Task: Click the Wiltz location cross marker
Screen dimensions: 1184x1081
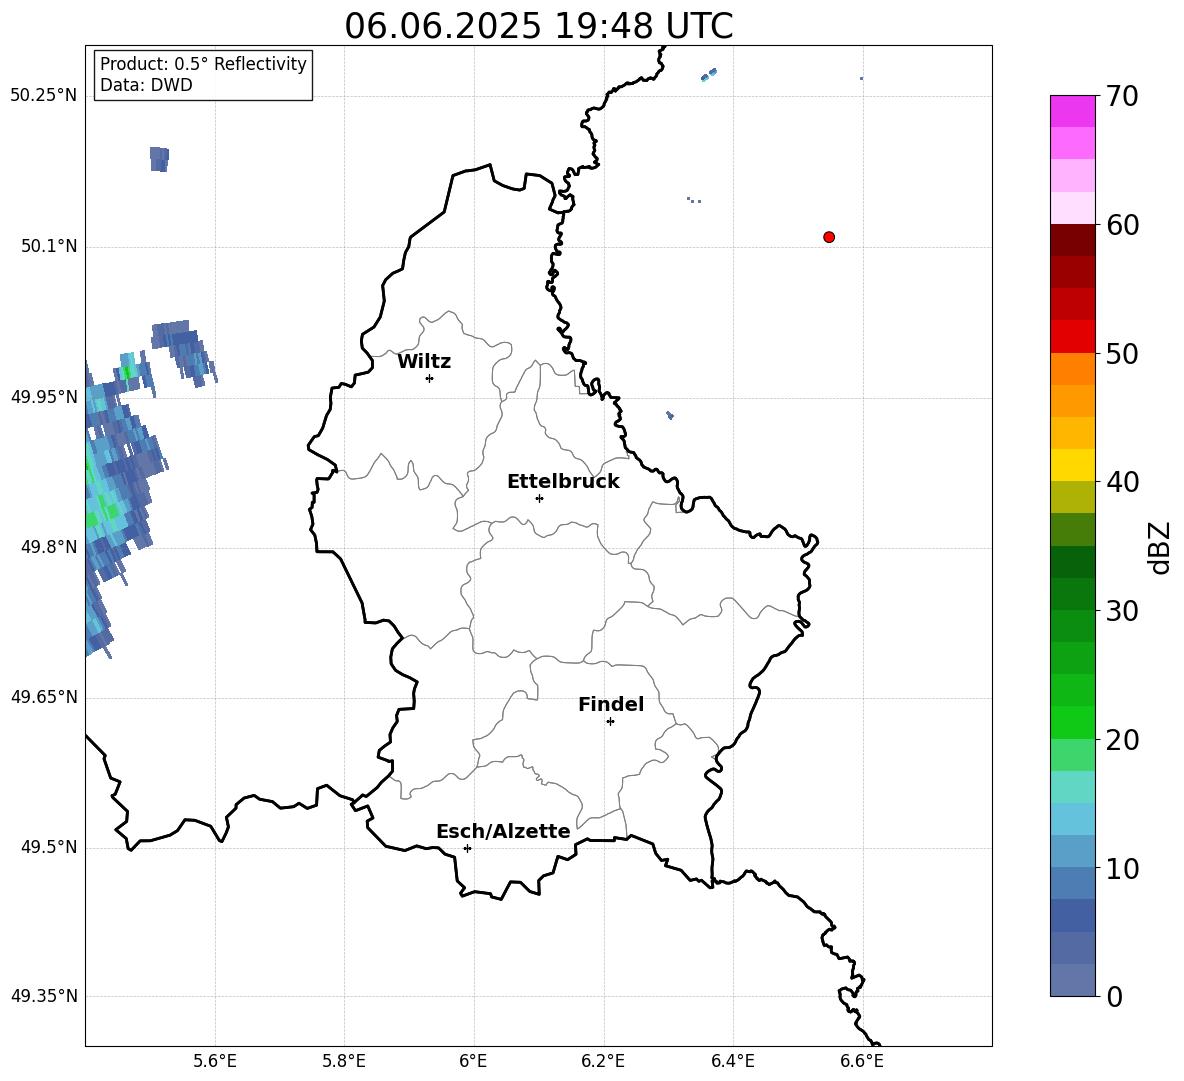Action: (x=430, y=378)
